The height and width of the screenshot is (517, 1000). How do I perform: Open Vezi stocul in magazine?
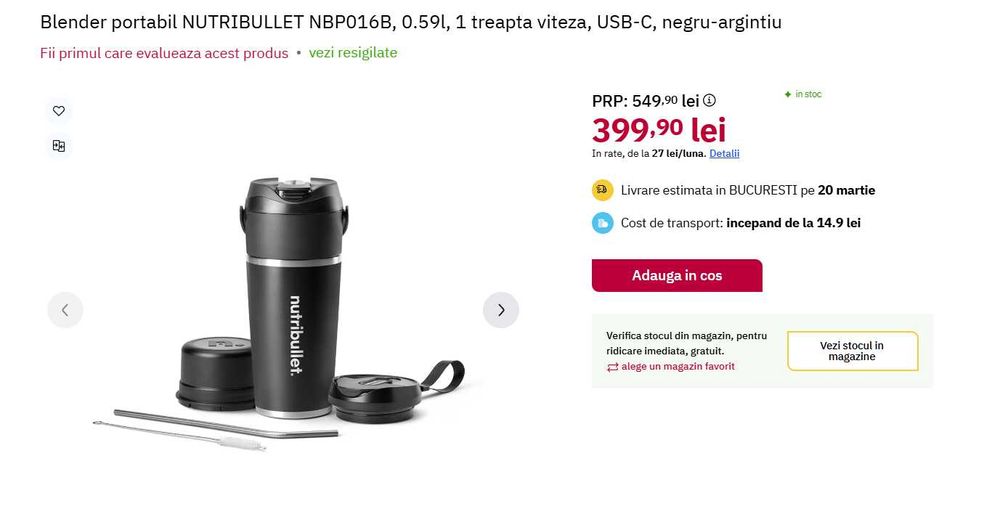click(852, 351)
